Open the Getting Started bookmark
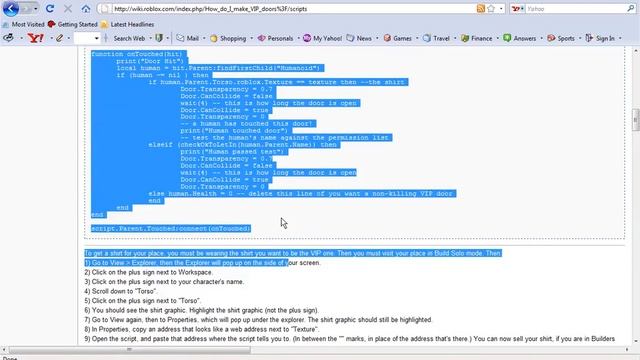Screen dimensions: 640x360 pos(73,24)
